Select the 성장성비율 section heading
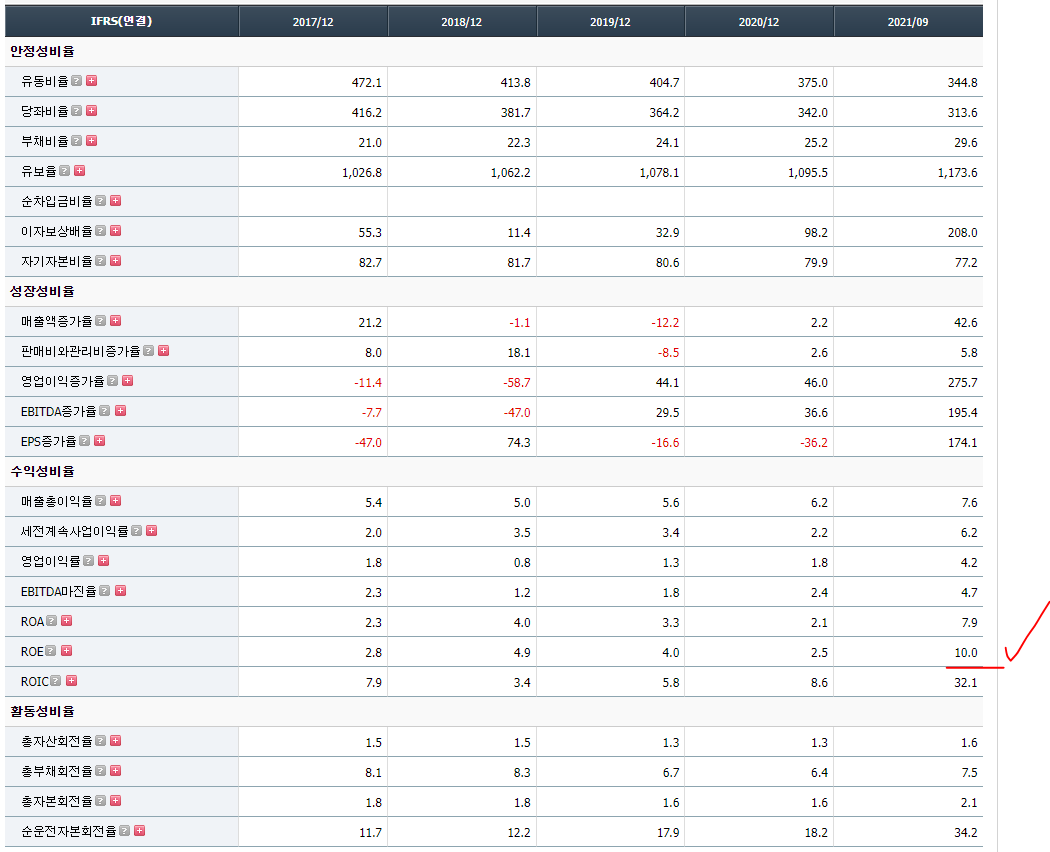The height and width of the screenshot is (852, 1050). (x=42, y=291)
